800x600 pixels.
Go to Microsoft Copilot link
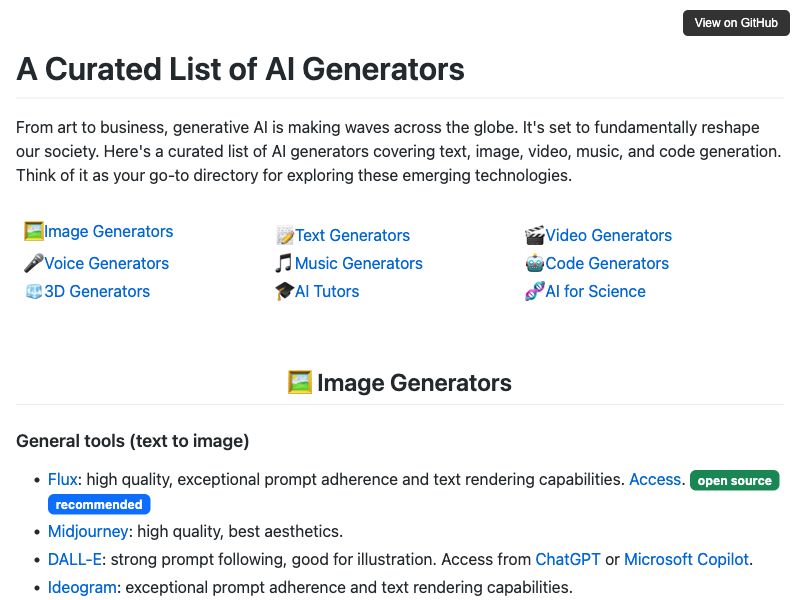(686, 560)
